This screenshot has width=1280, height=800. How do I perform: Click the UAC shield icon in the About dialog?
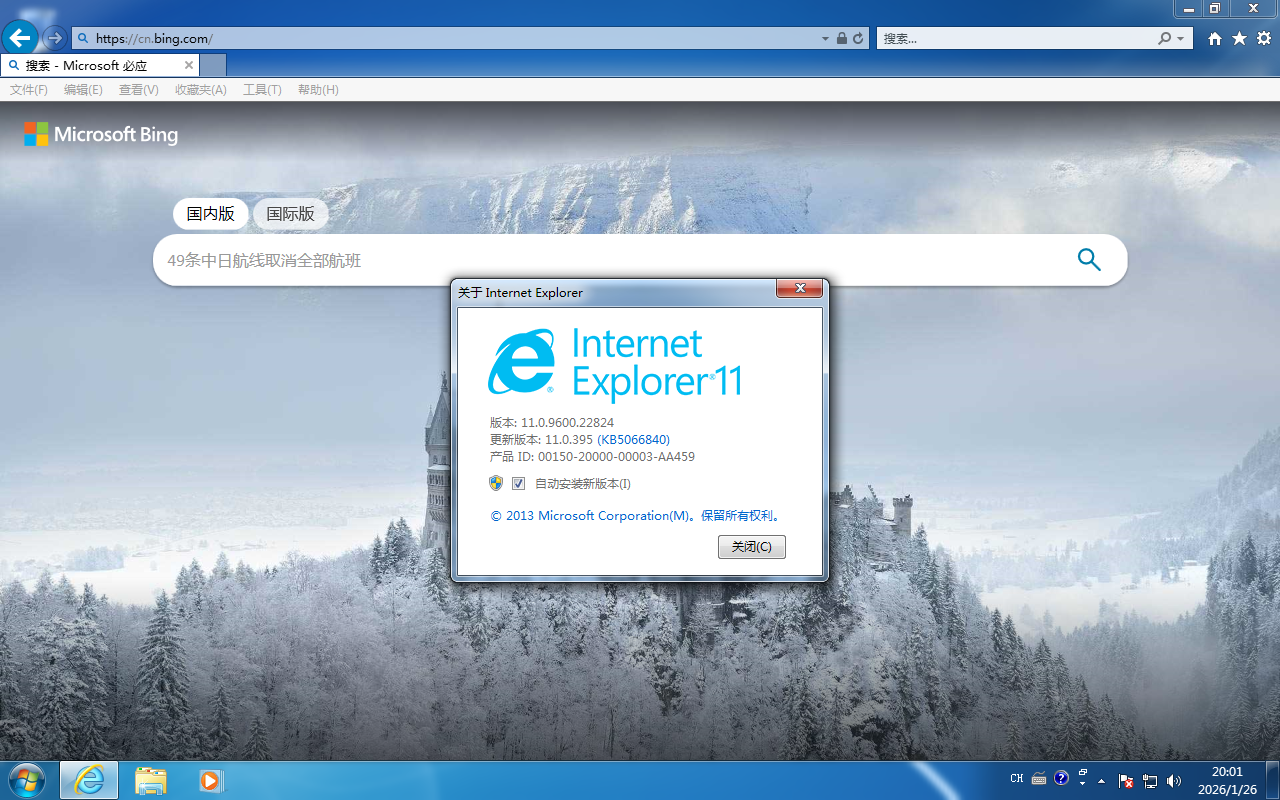[495, 483]
